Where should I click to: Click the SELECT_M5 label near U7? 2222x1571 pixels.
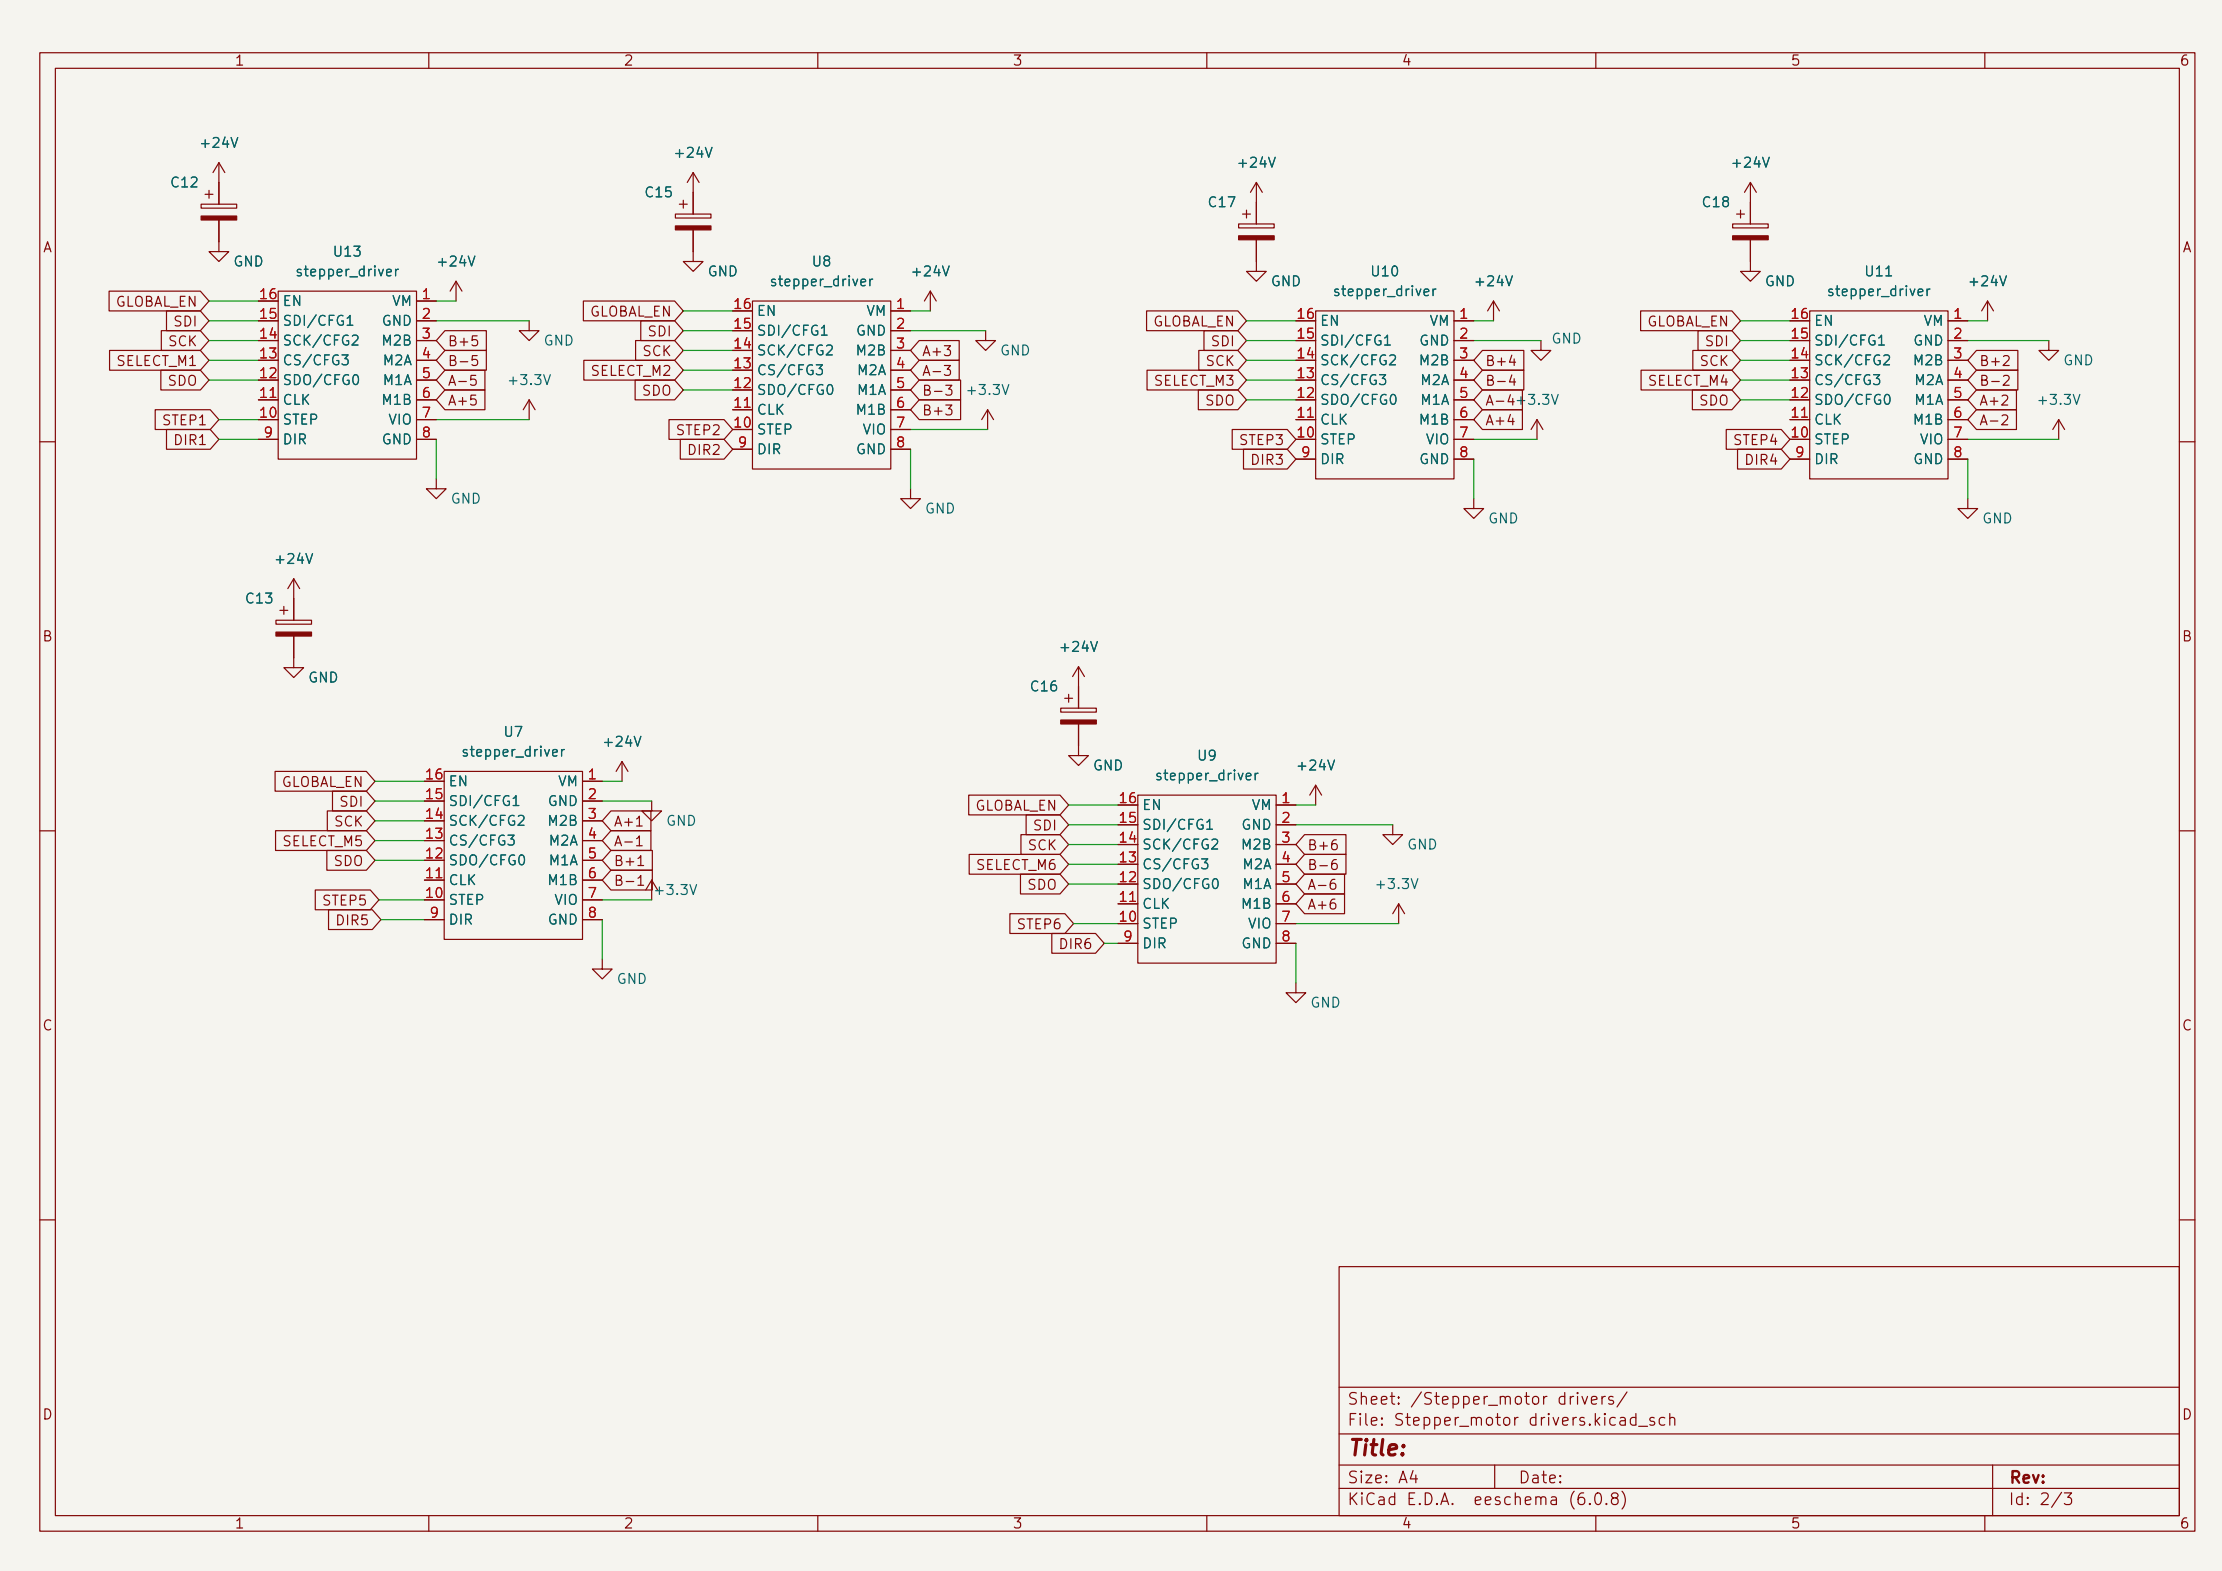tap(323, 841)
